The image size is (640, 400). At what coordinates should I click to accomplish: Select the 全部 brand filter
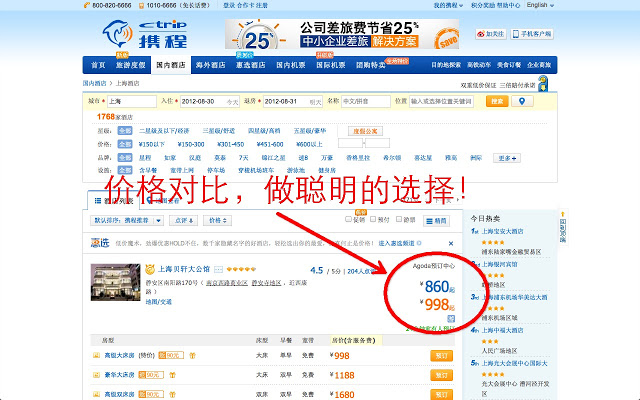(x=125, y=158)
